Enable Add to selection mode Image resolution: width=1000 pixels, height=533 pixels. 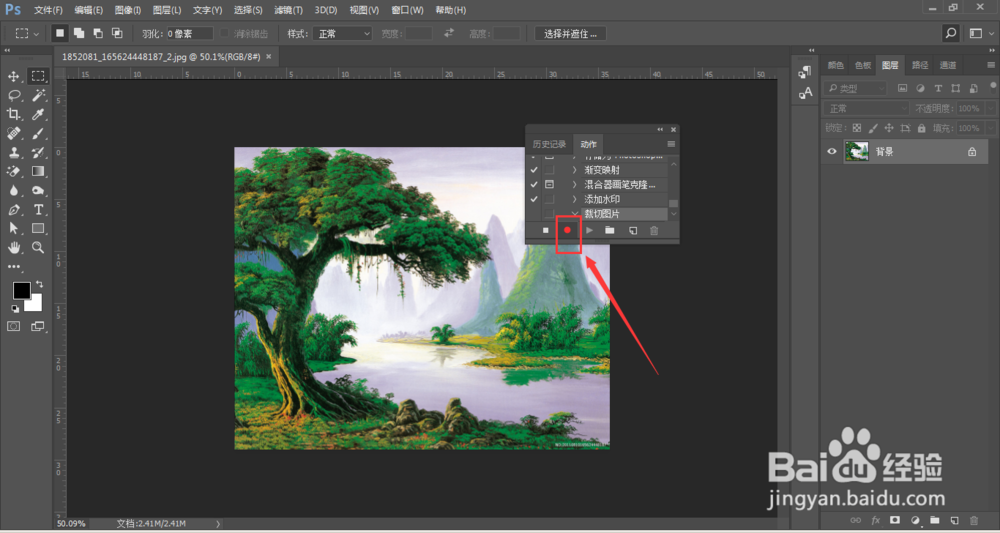pyautogui.click(x=79, y=33)
